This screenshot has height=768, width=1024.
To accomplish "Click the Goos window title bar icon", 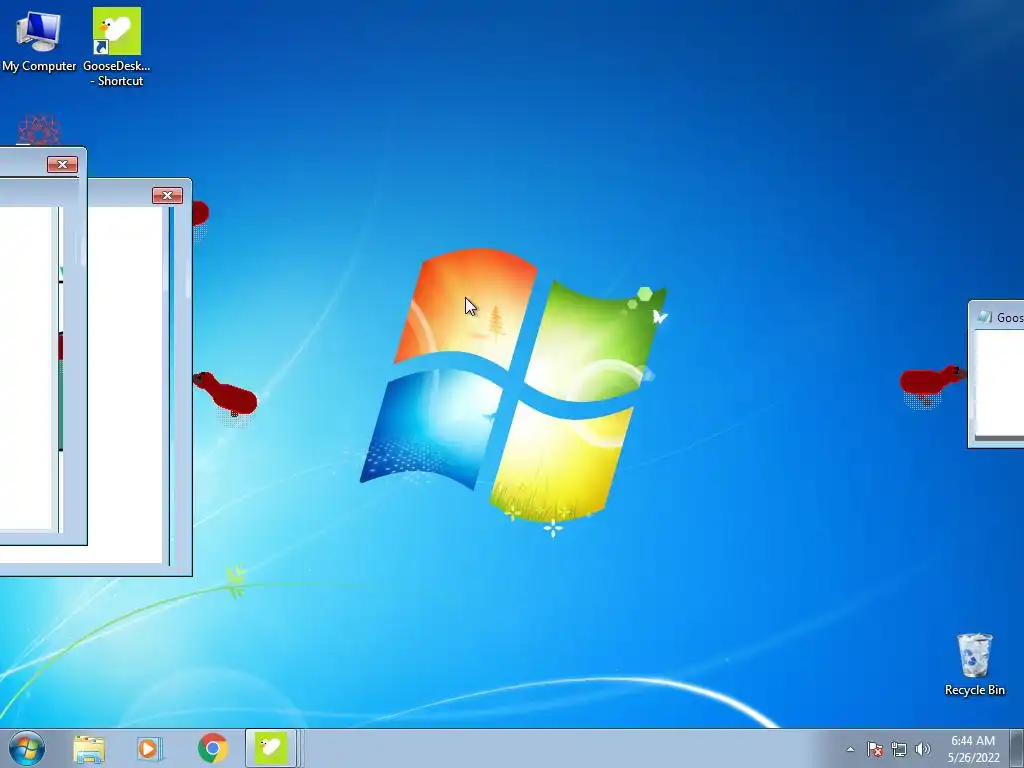I will 984,317.
